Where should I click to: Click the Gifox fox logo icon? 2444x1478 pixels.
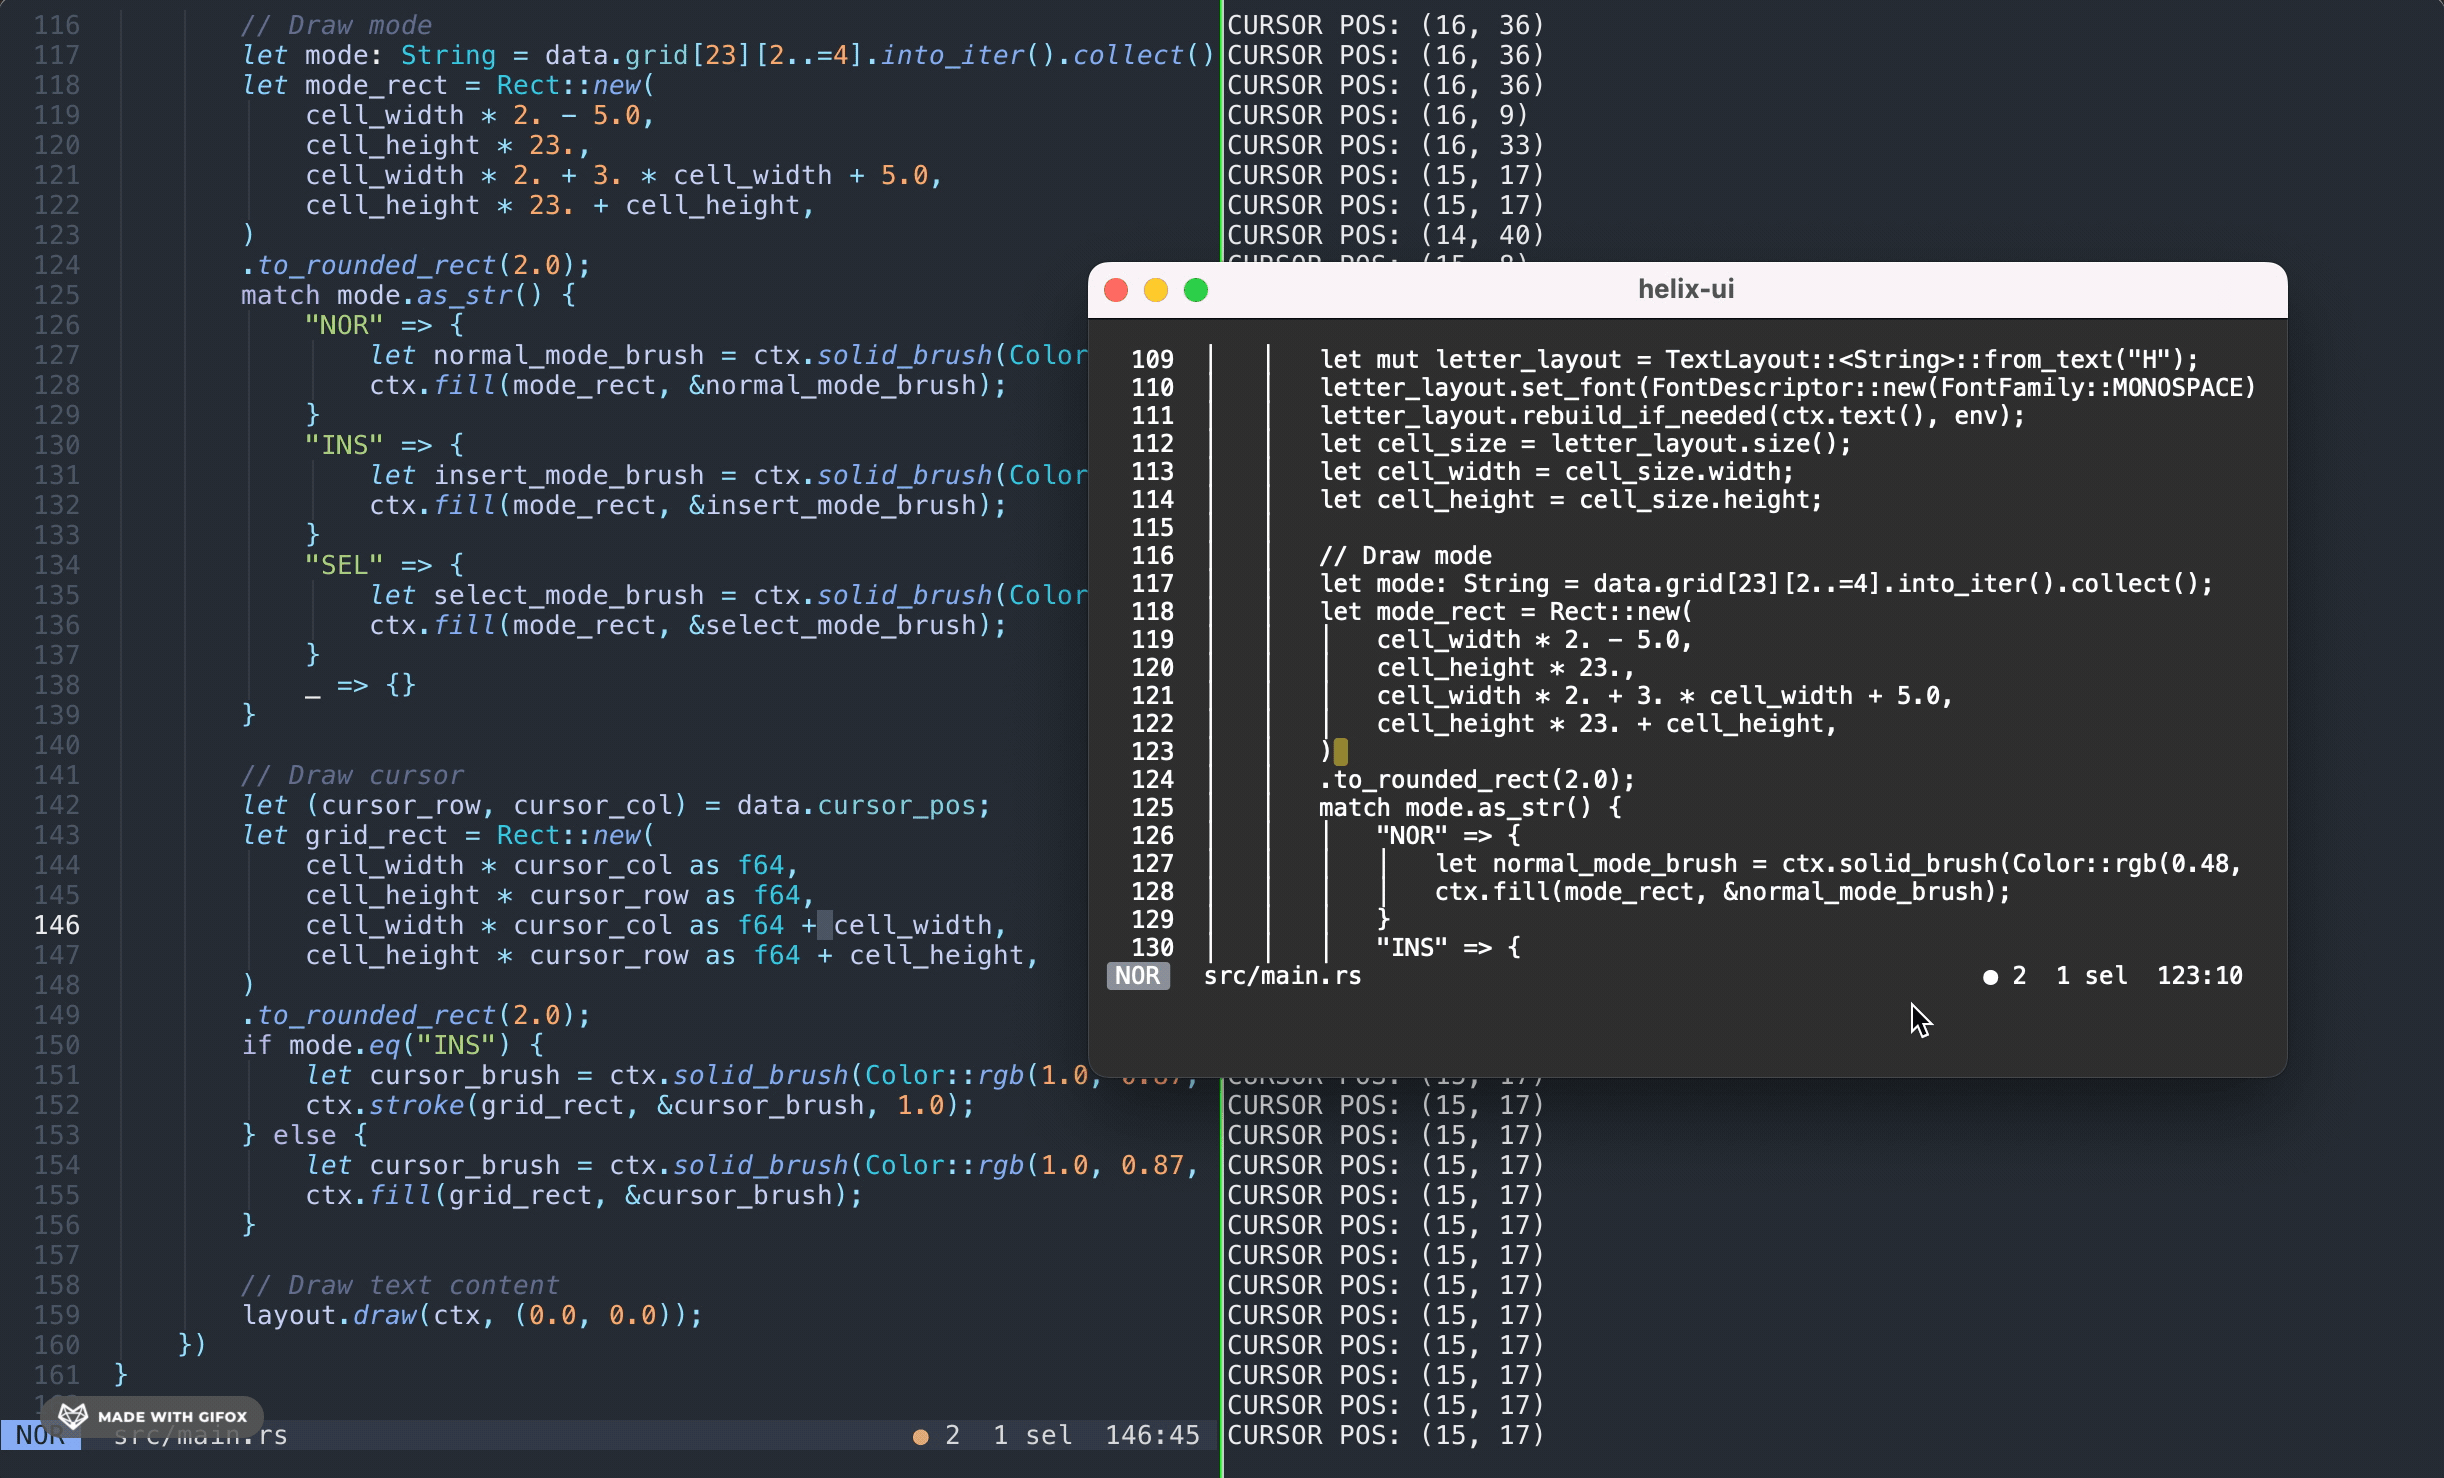coord(73,1416)
